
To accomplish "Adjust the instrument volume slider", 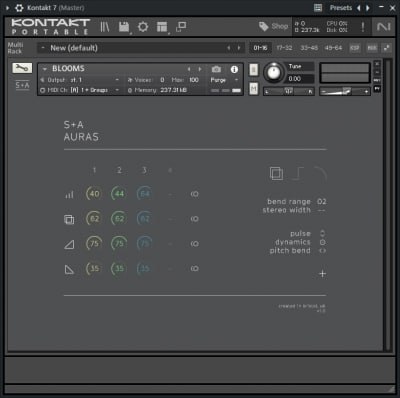I will pyautogui.click(x=345, y=91).
